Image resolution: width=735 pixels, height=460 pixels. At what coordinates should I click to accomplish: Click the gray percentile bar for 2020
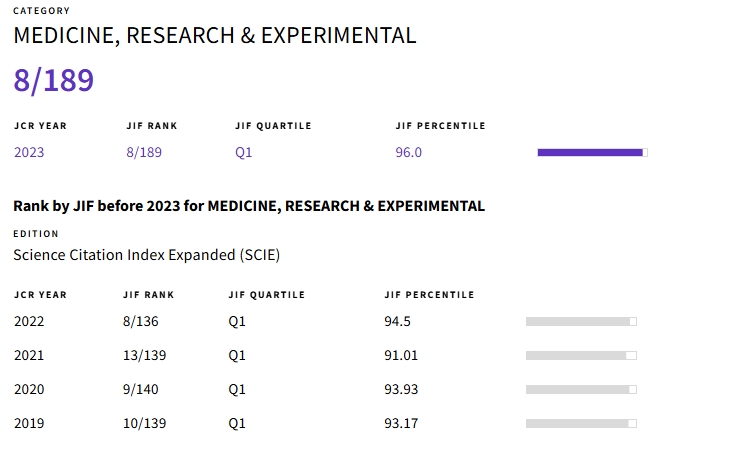tap(581, 389)
